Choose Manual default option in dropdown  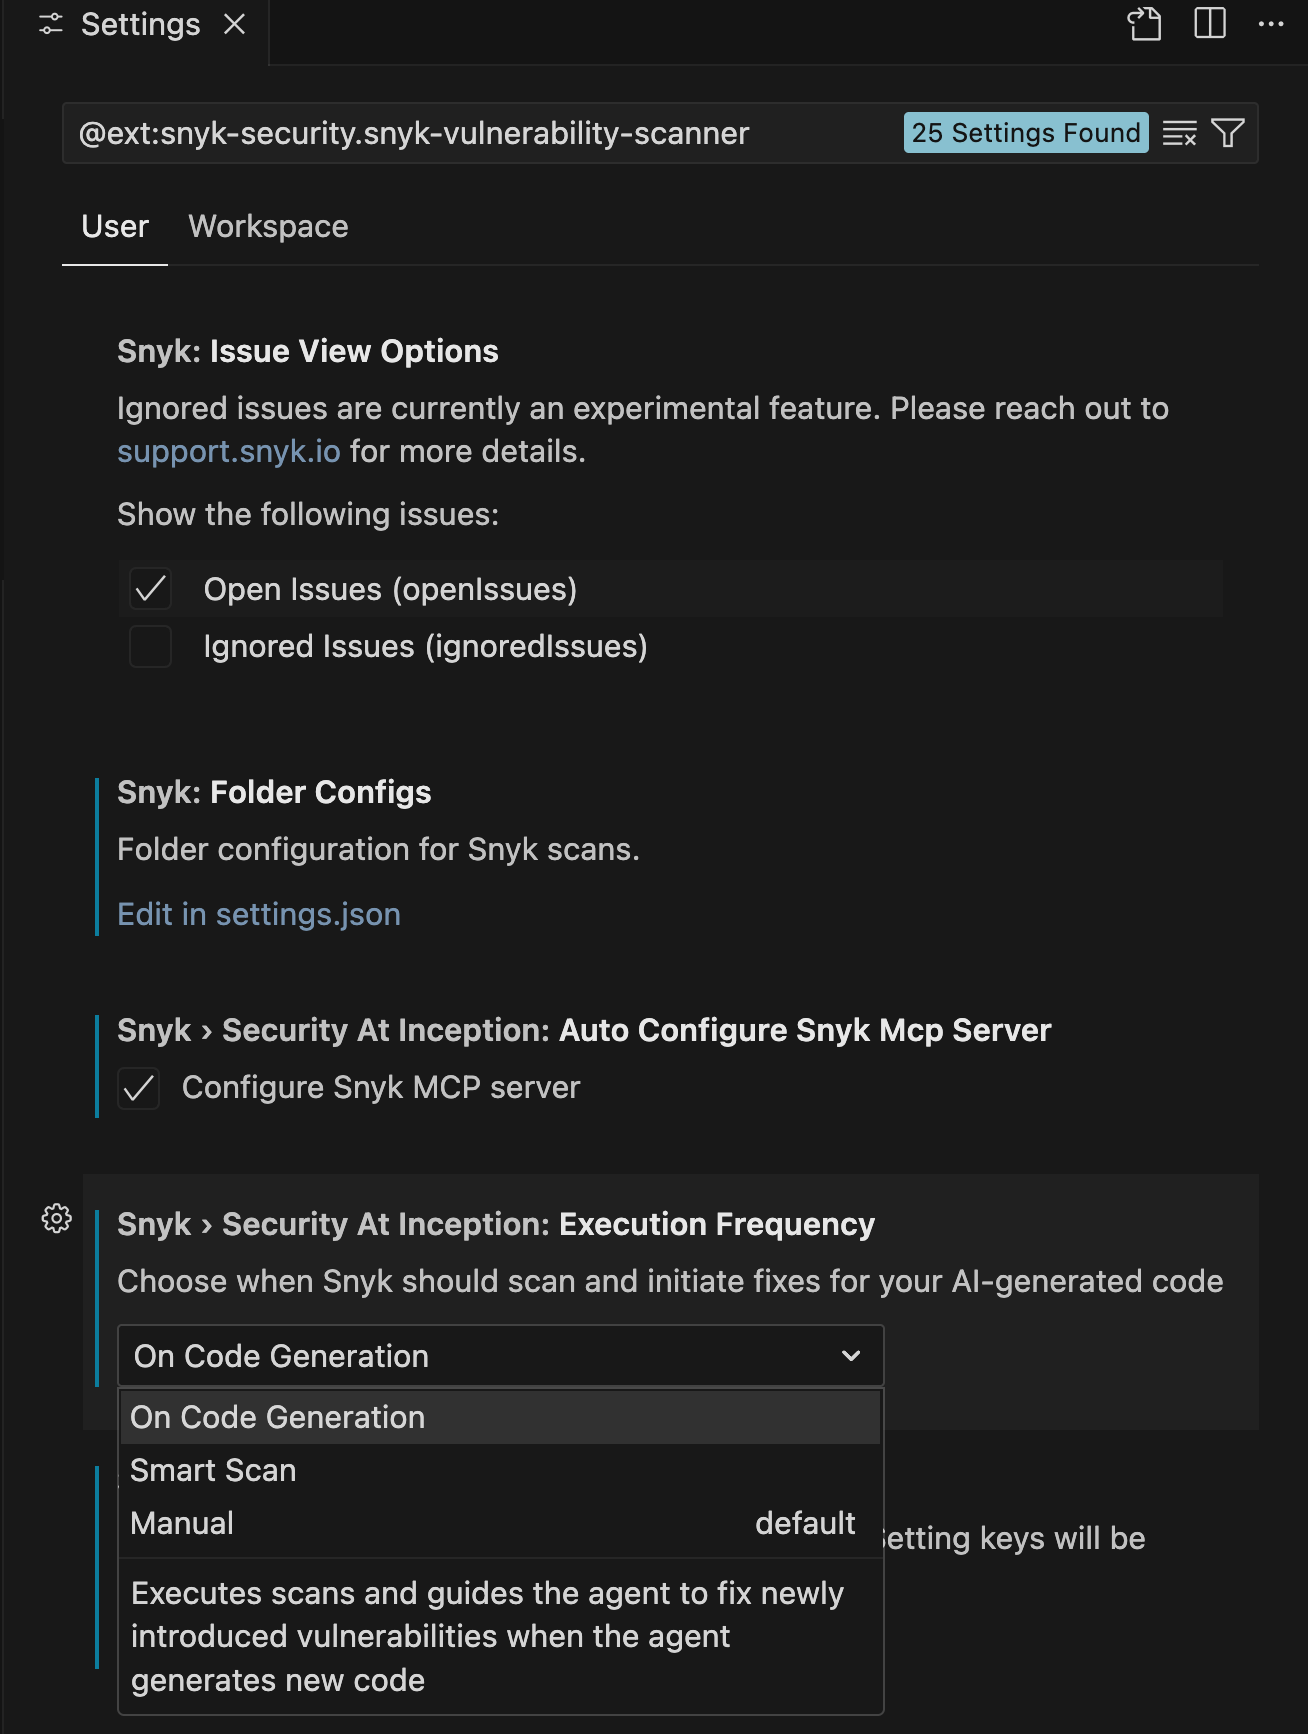182,1523
